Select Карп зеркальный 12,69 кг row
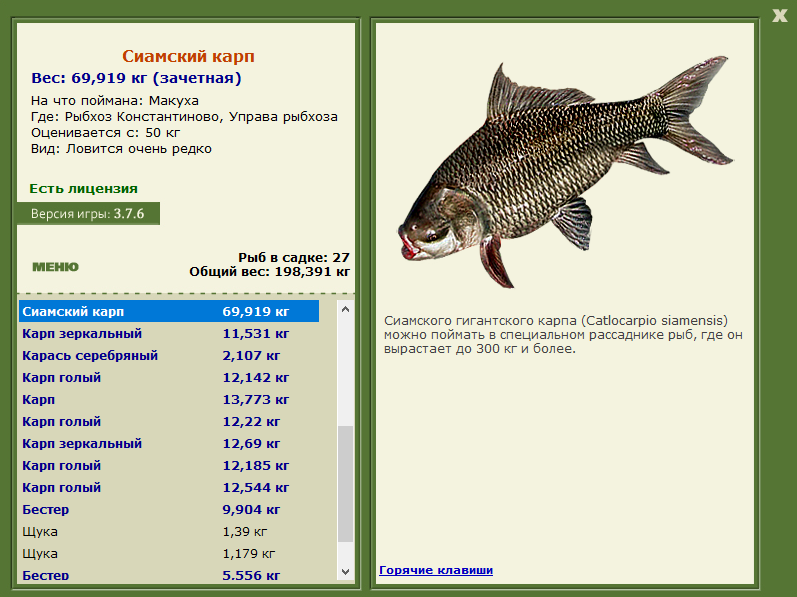797x597 pixels. [x=169, y=444]
